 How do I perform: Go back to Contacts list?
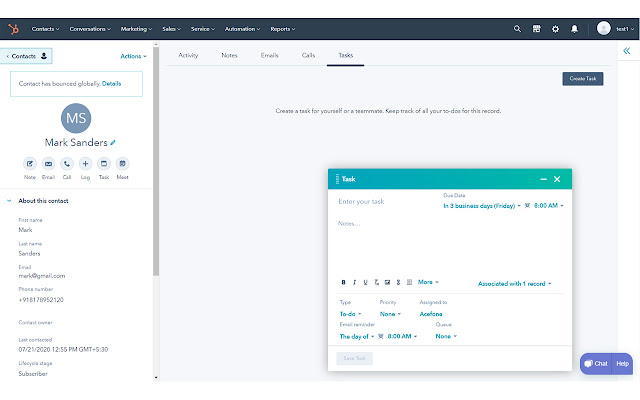pyautogui.click(x=27, y=56)
